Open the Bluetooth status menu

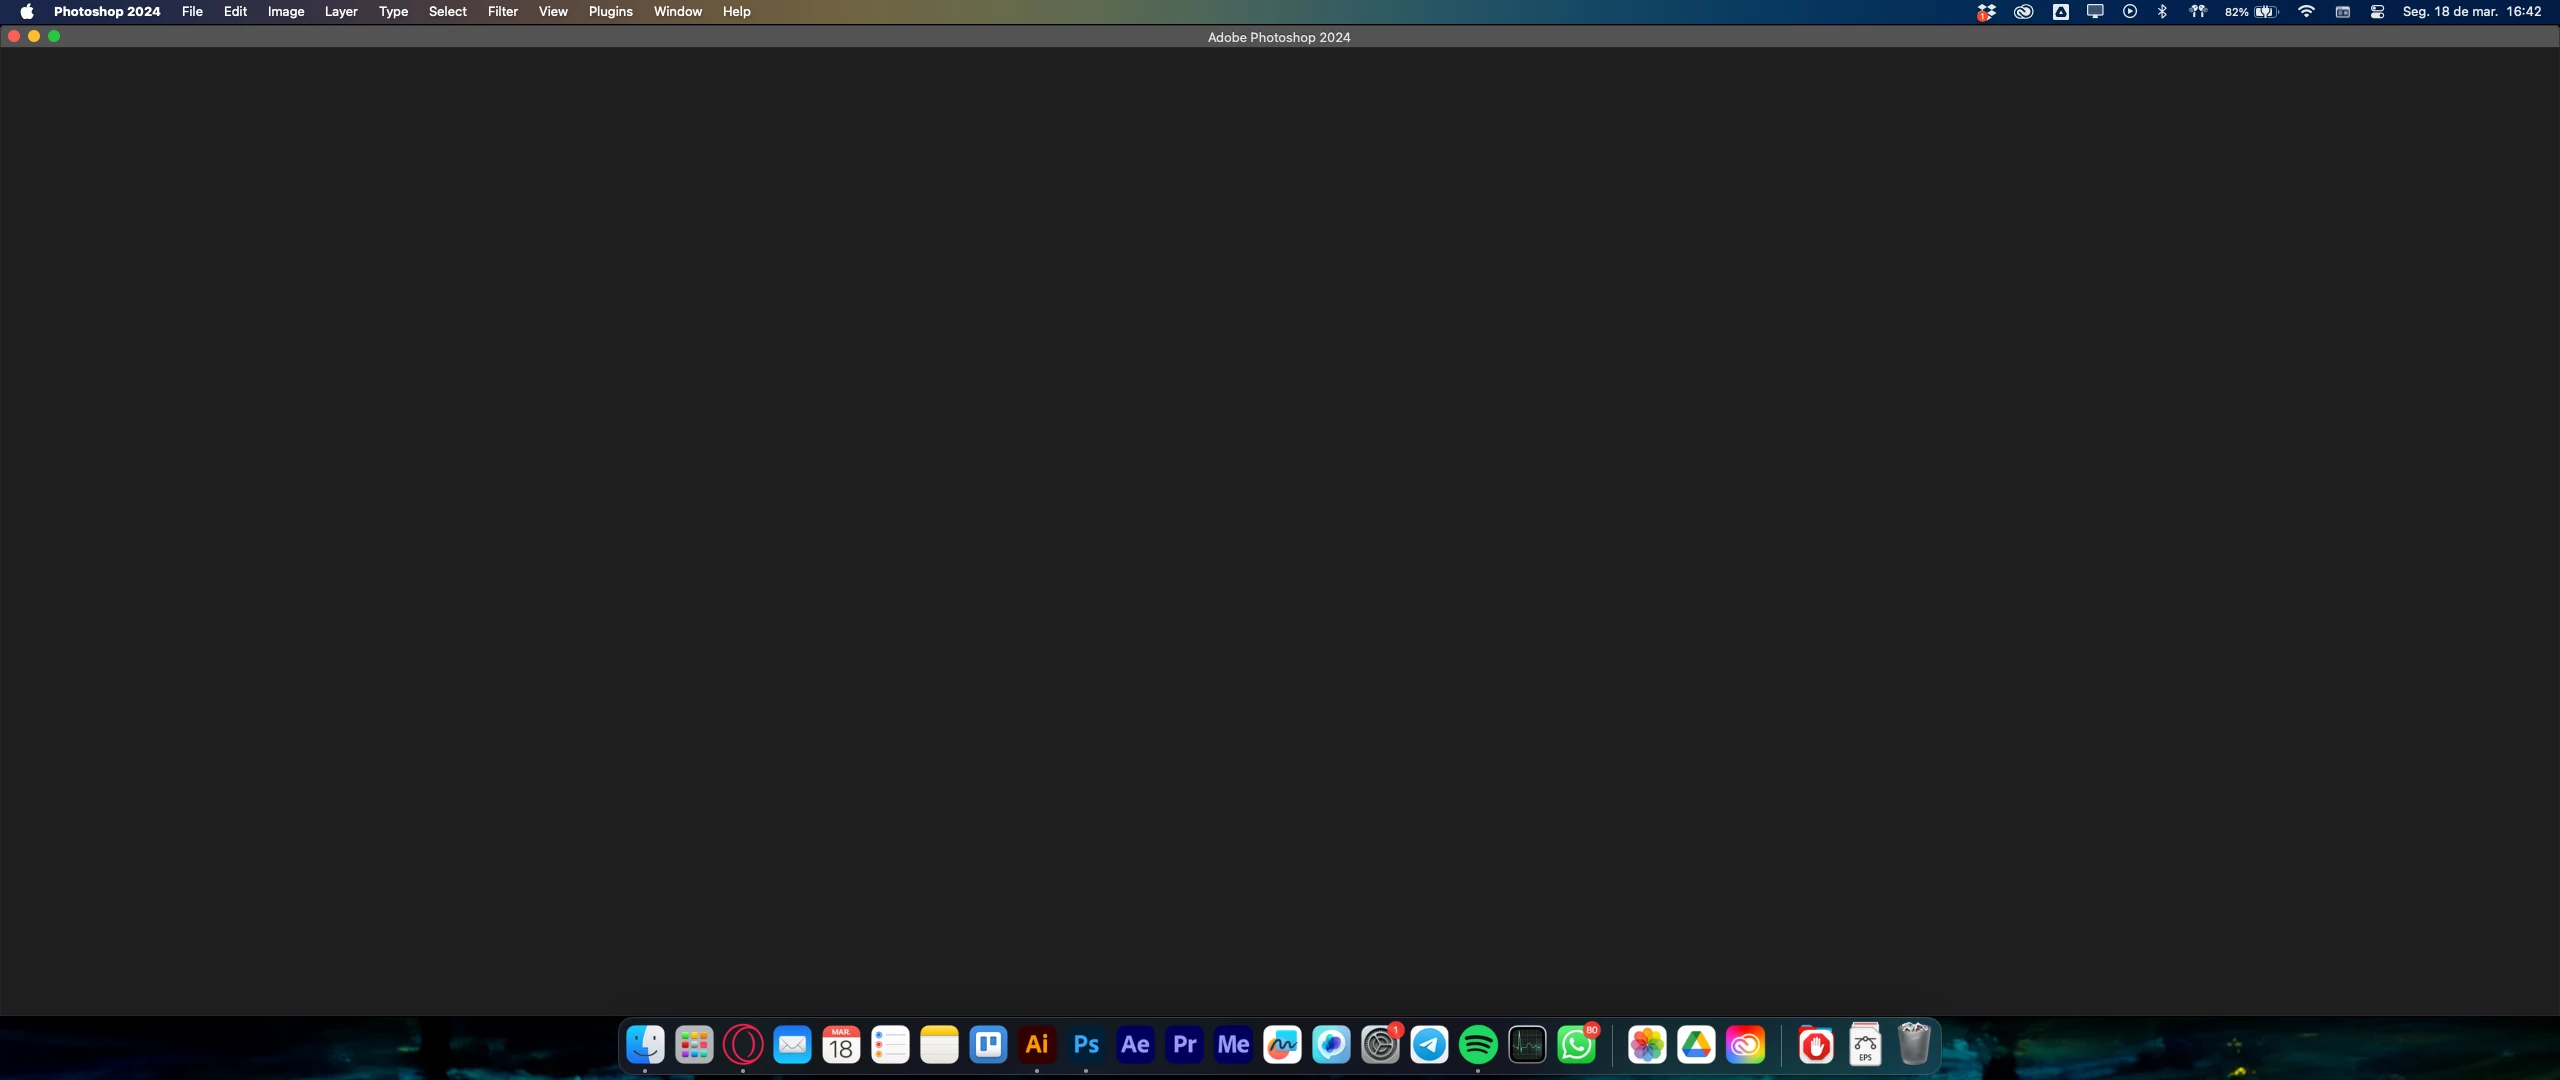pos(2162,12)
